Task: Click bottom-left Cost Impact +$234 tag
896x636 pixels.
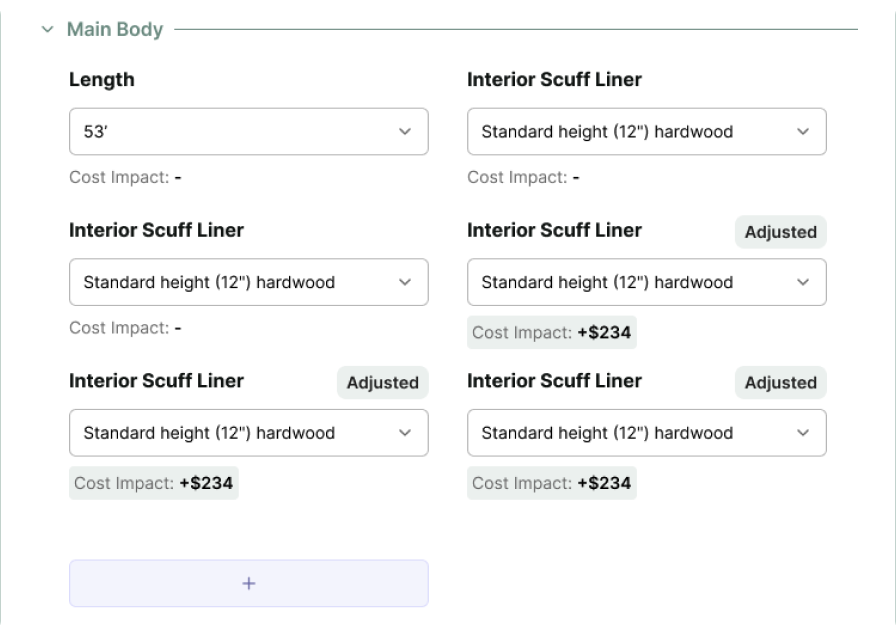Action: point(154,483)
